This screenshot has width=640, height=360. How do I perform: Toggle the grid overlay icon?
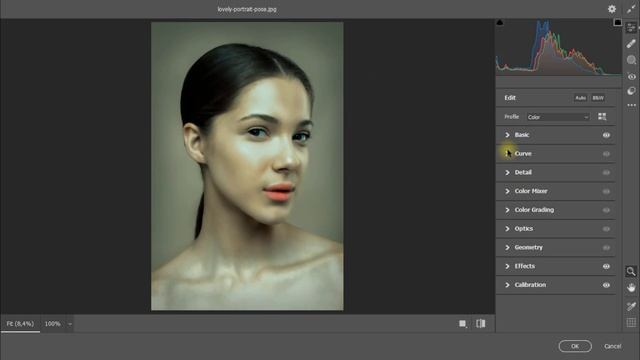pyautogui.click(x=631, y=322)
